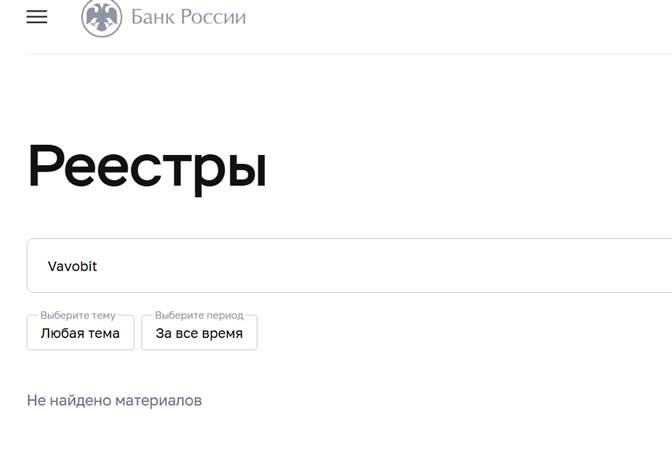This screenshot has height=454, width=672.
Task: Click the round Bank of Russia seal
Action: [102, 17]
